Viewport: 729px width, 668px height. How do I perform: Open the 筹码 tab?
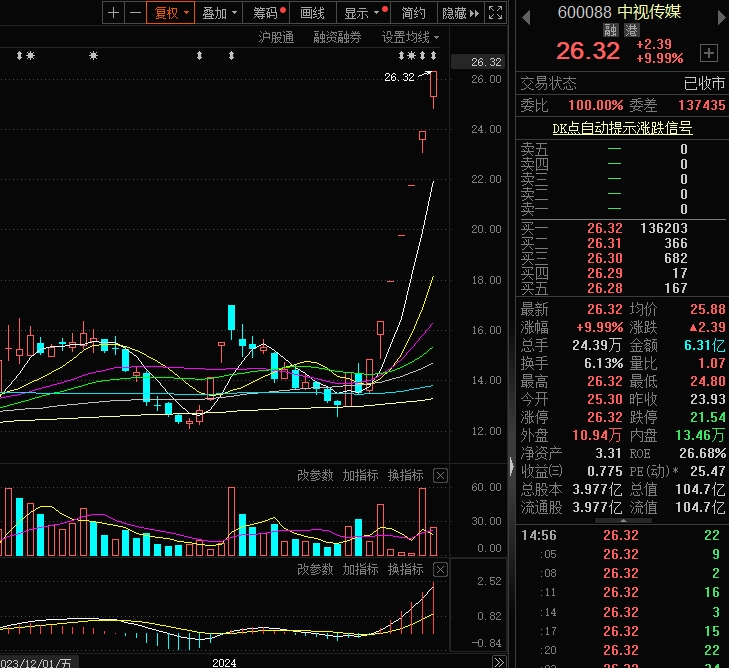pyautogui.click(x=268, y=13)
